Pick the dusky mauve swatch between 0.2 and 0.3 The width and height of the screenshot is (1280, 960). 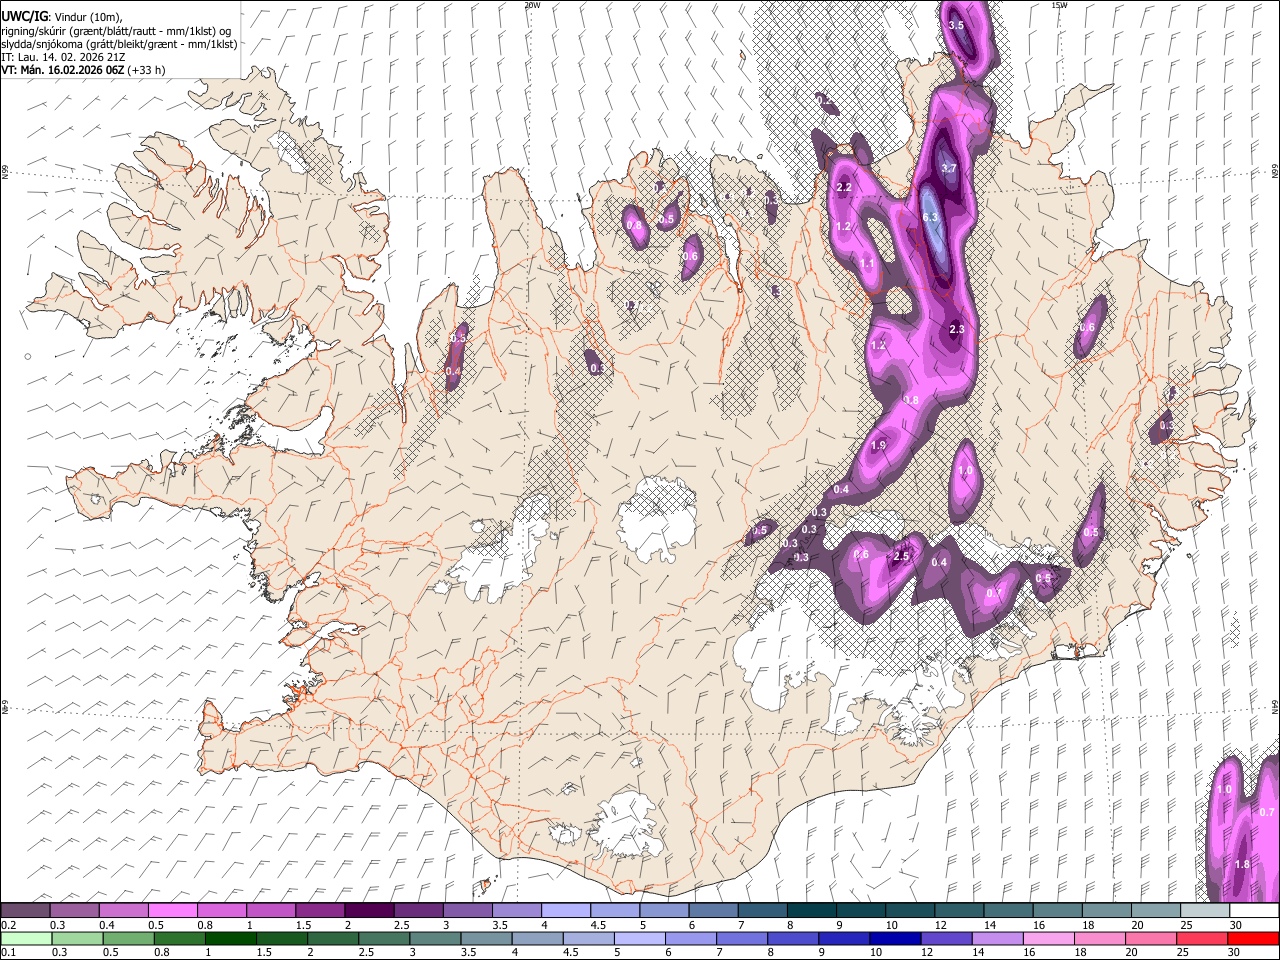point(25,910)
